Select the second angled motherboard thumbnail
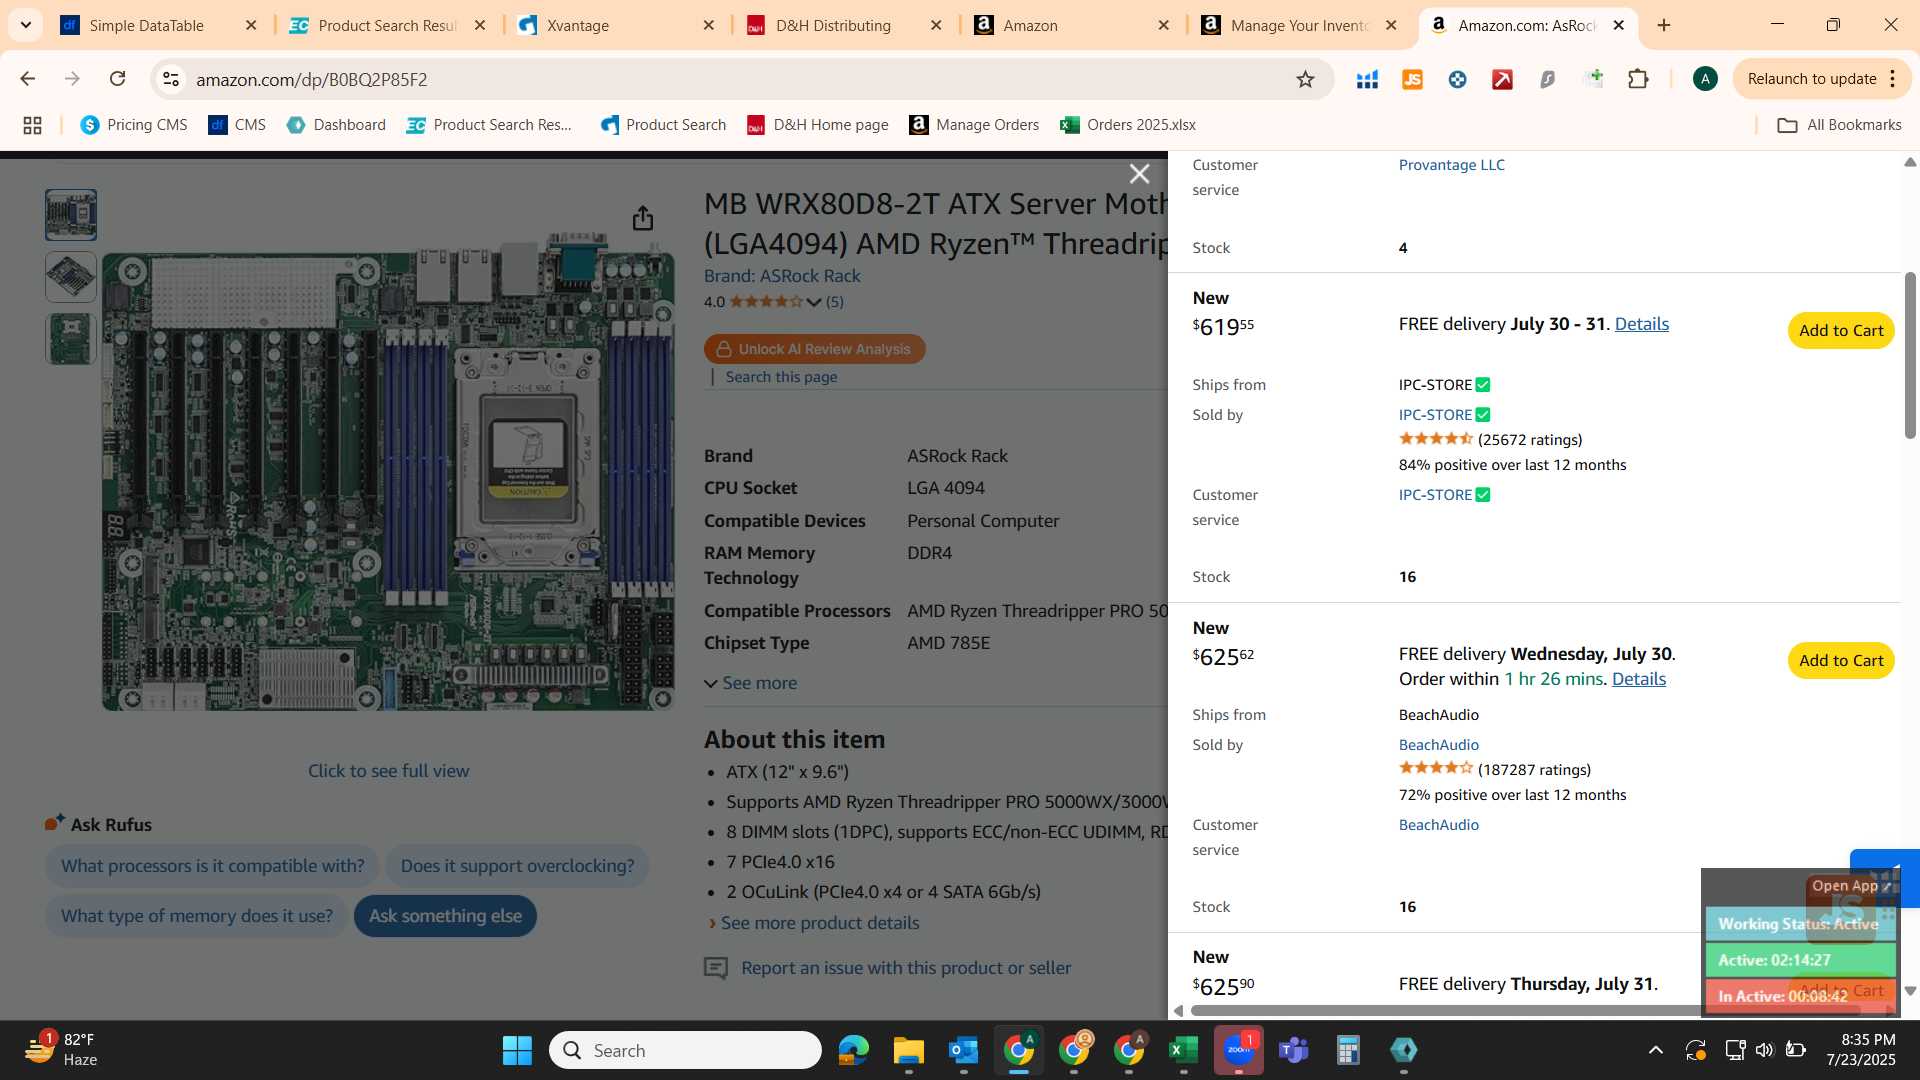The height and width of the screenshot is (1080, 1920). 71,277
